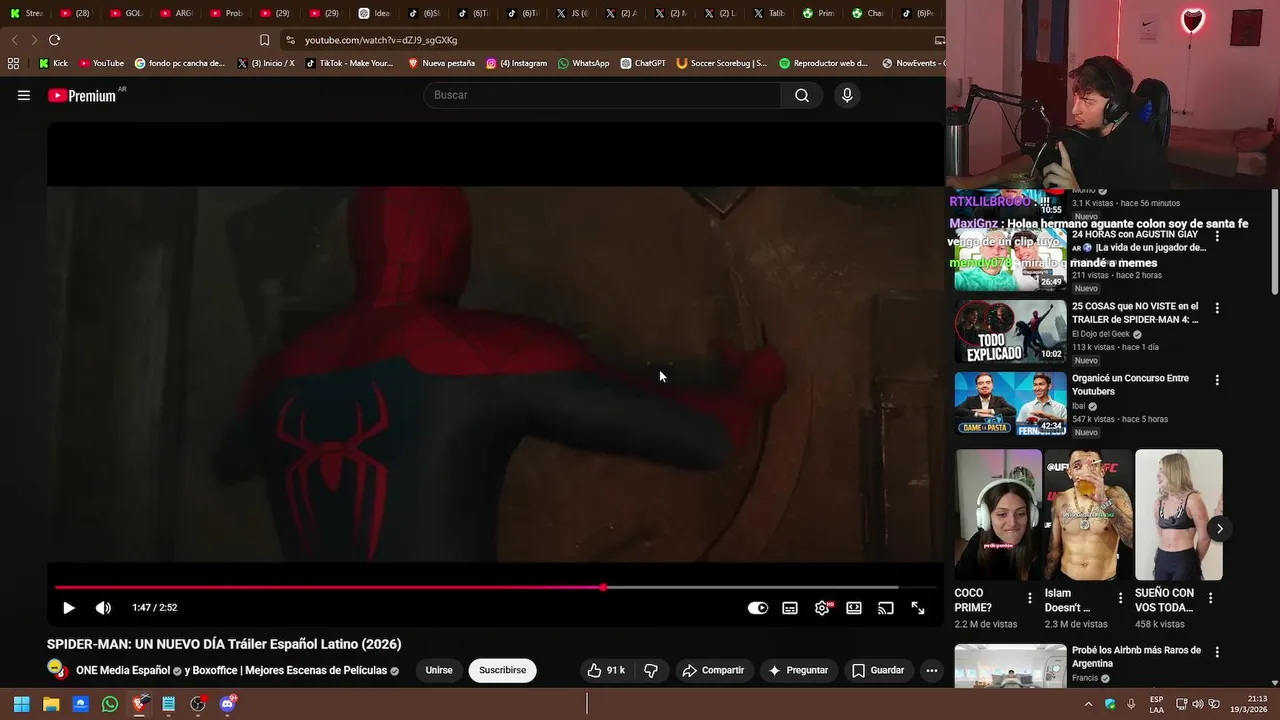
Task: Open the WhatsApp bookmark
Action: pyautogui.click(x=583, y=63)
